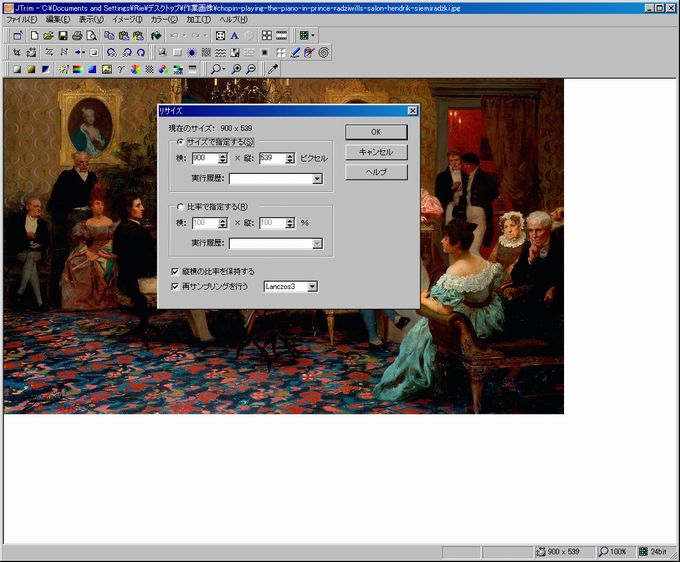The image size is (680, 562).
Task: Click the copy icon in toolbar
Action: pyautogui.click(x=109, y=36)
